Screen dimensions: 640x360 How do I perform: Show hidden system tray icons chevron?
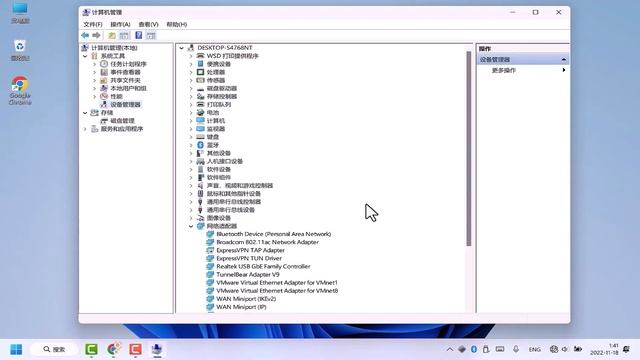click(x=450, y=349)
